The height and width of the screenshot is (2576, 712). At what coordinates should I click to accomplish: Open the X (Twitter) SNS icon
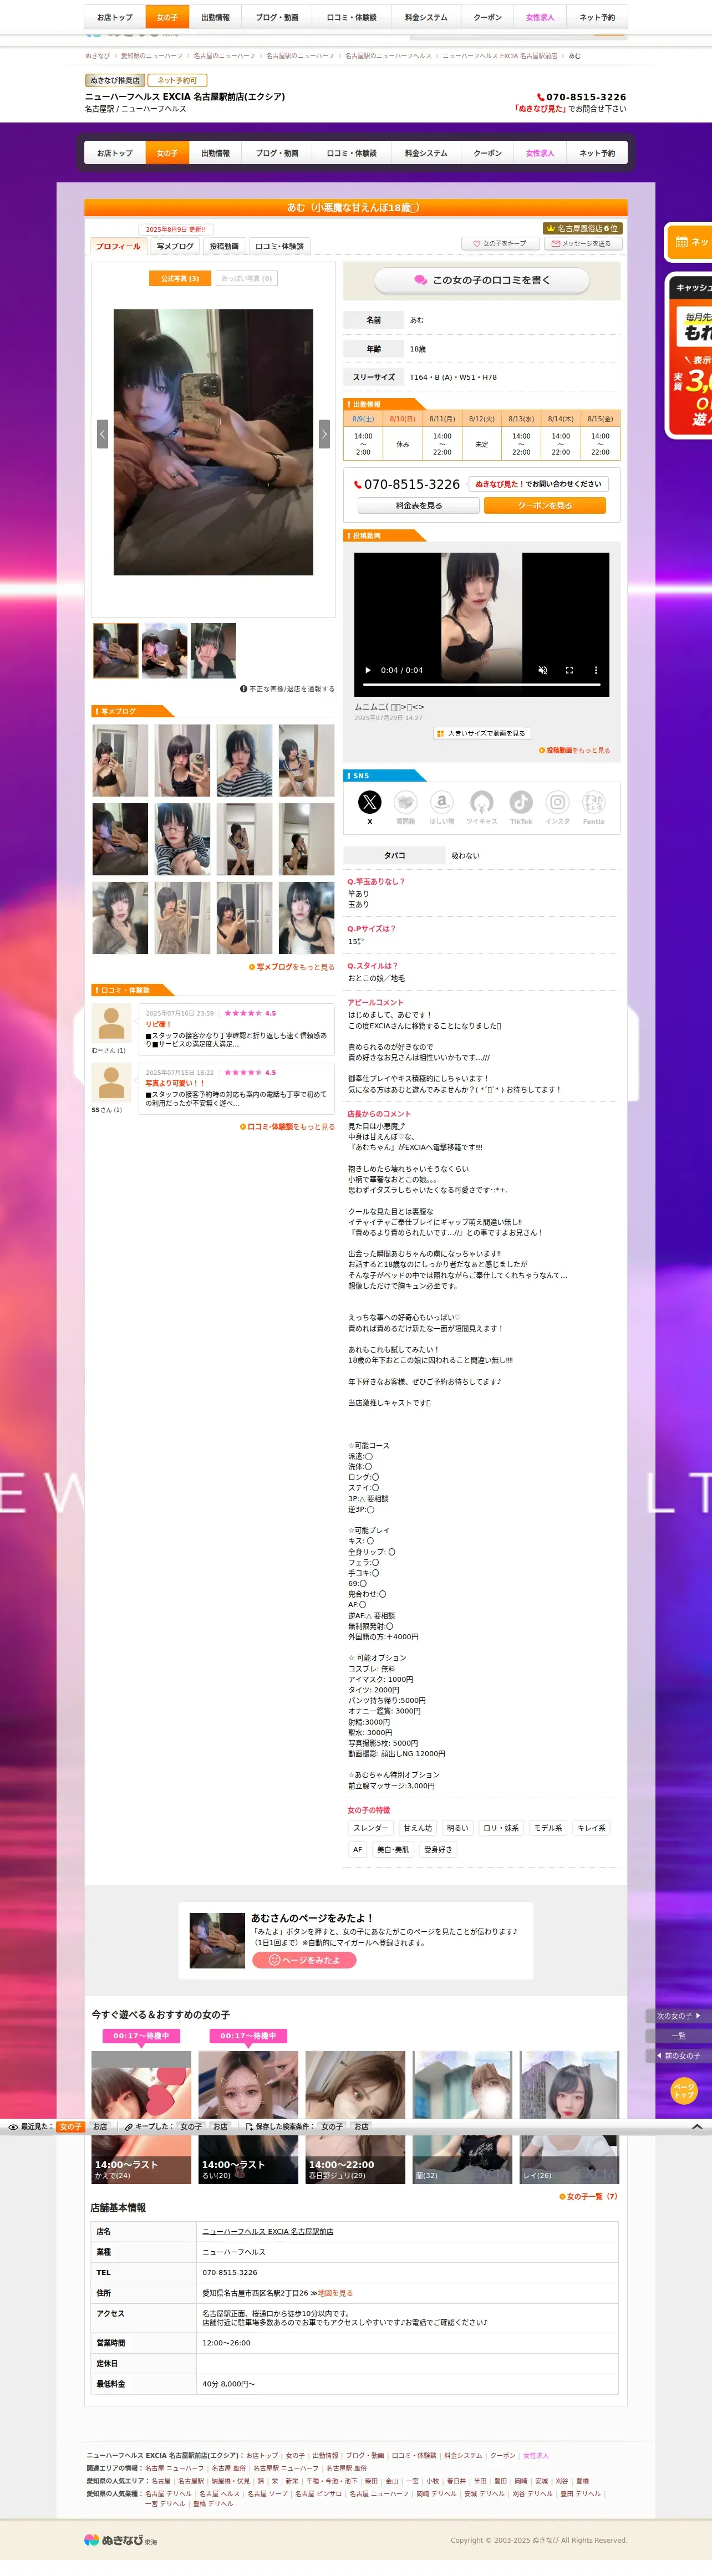370,801
